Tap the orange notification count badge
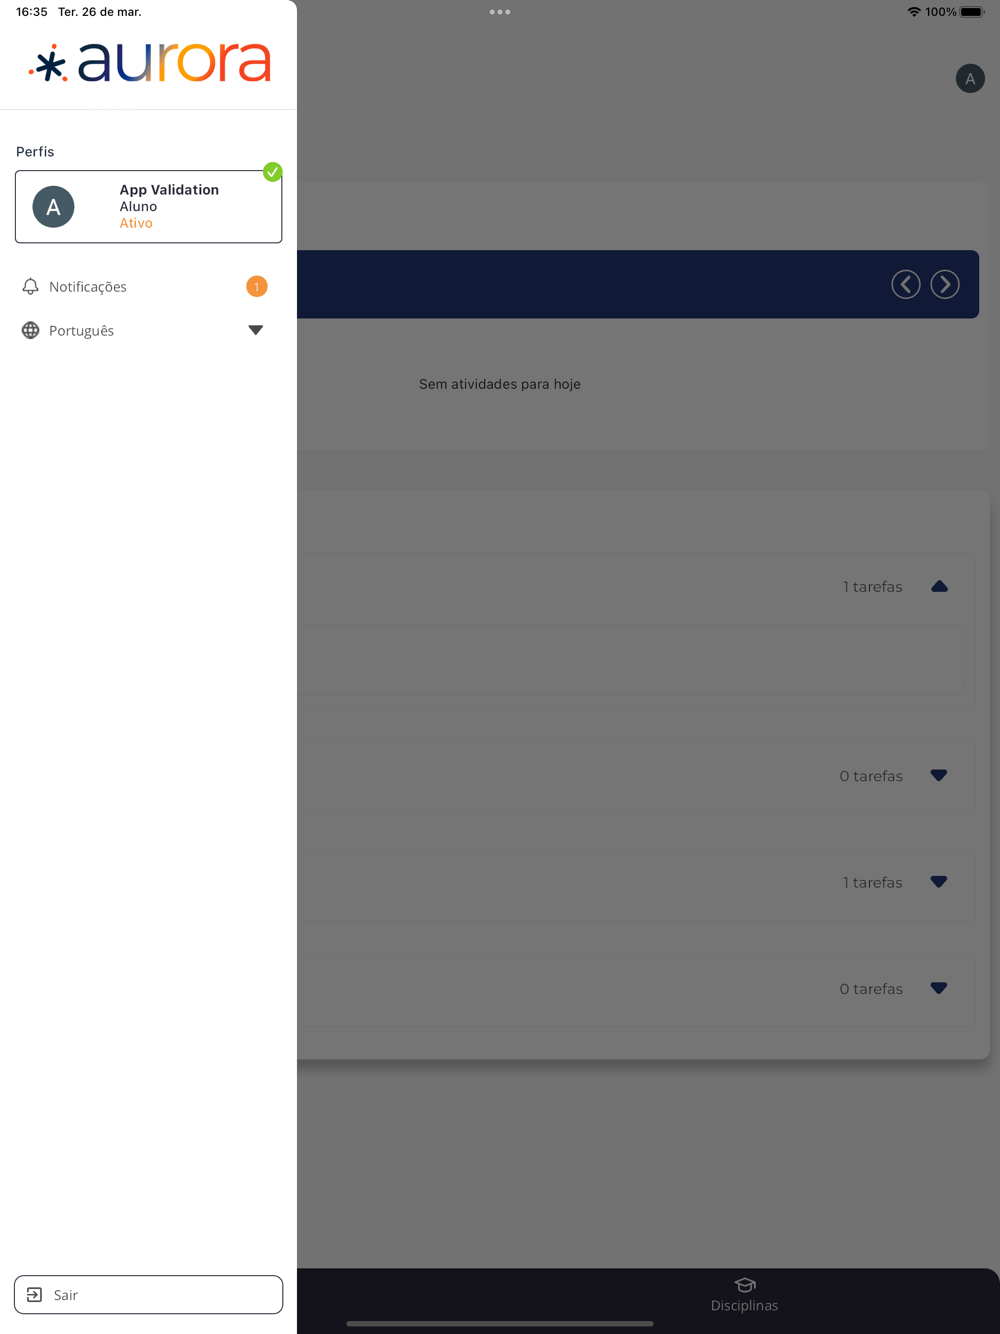The height and width of the screenshot is (1334, 1000). pos(256,287)
